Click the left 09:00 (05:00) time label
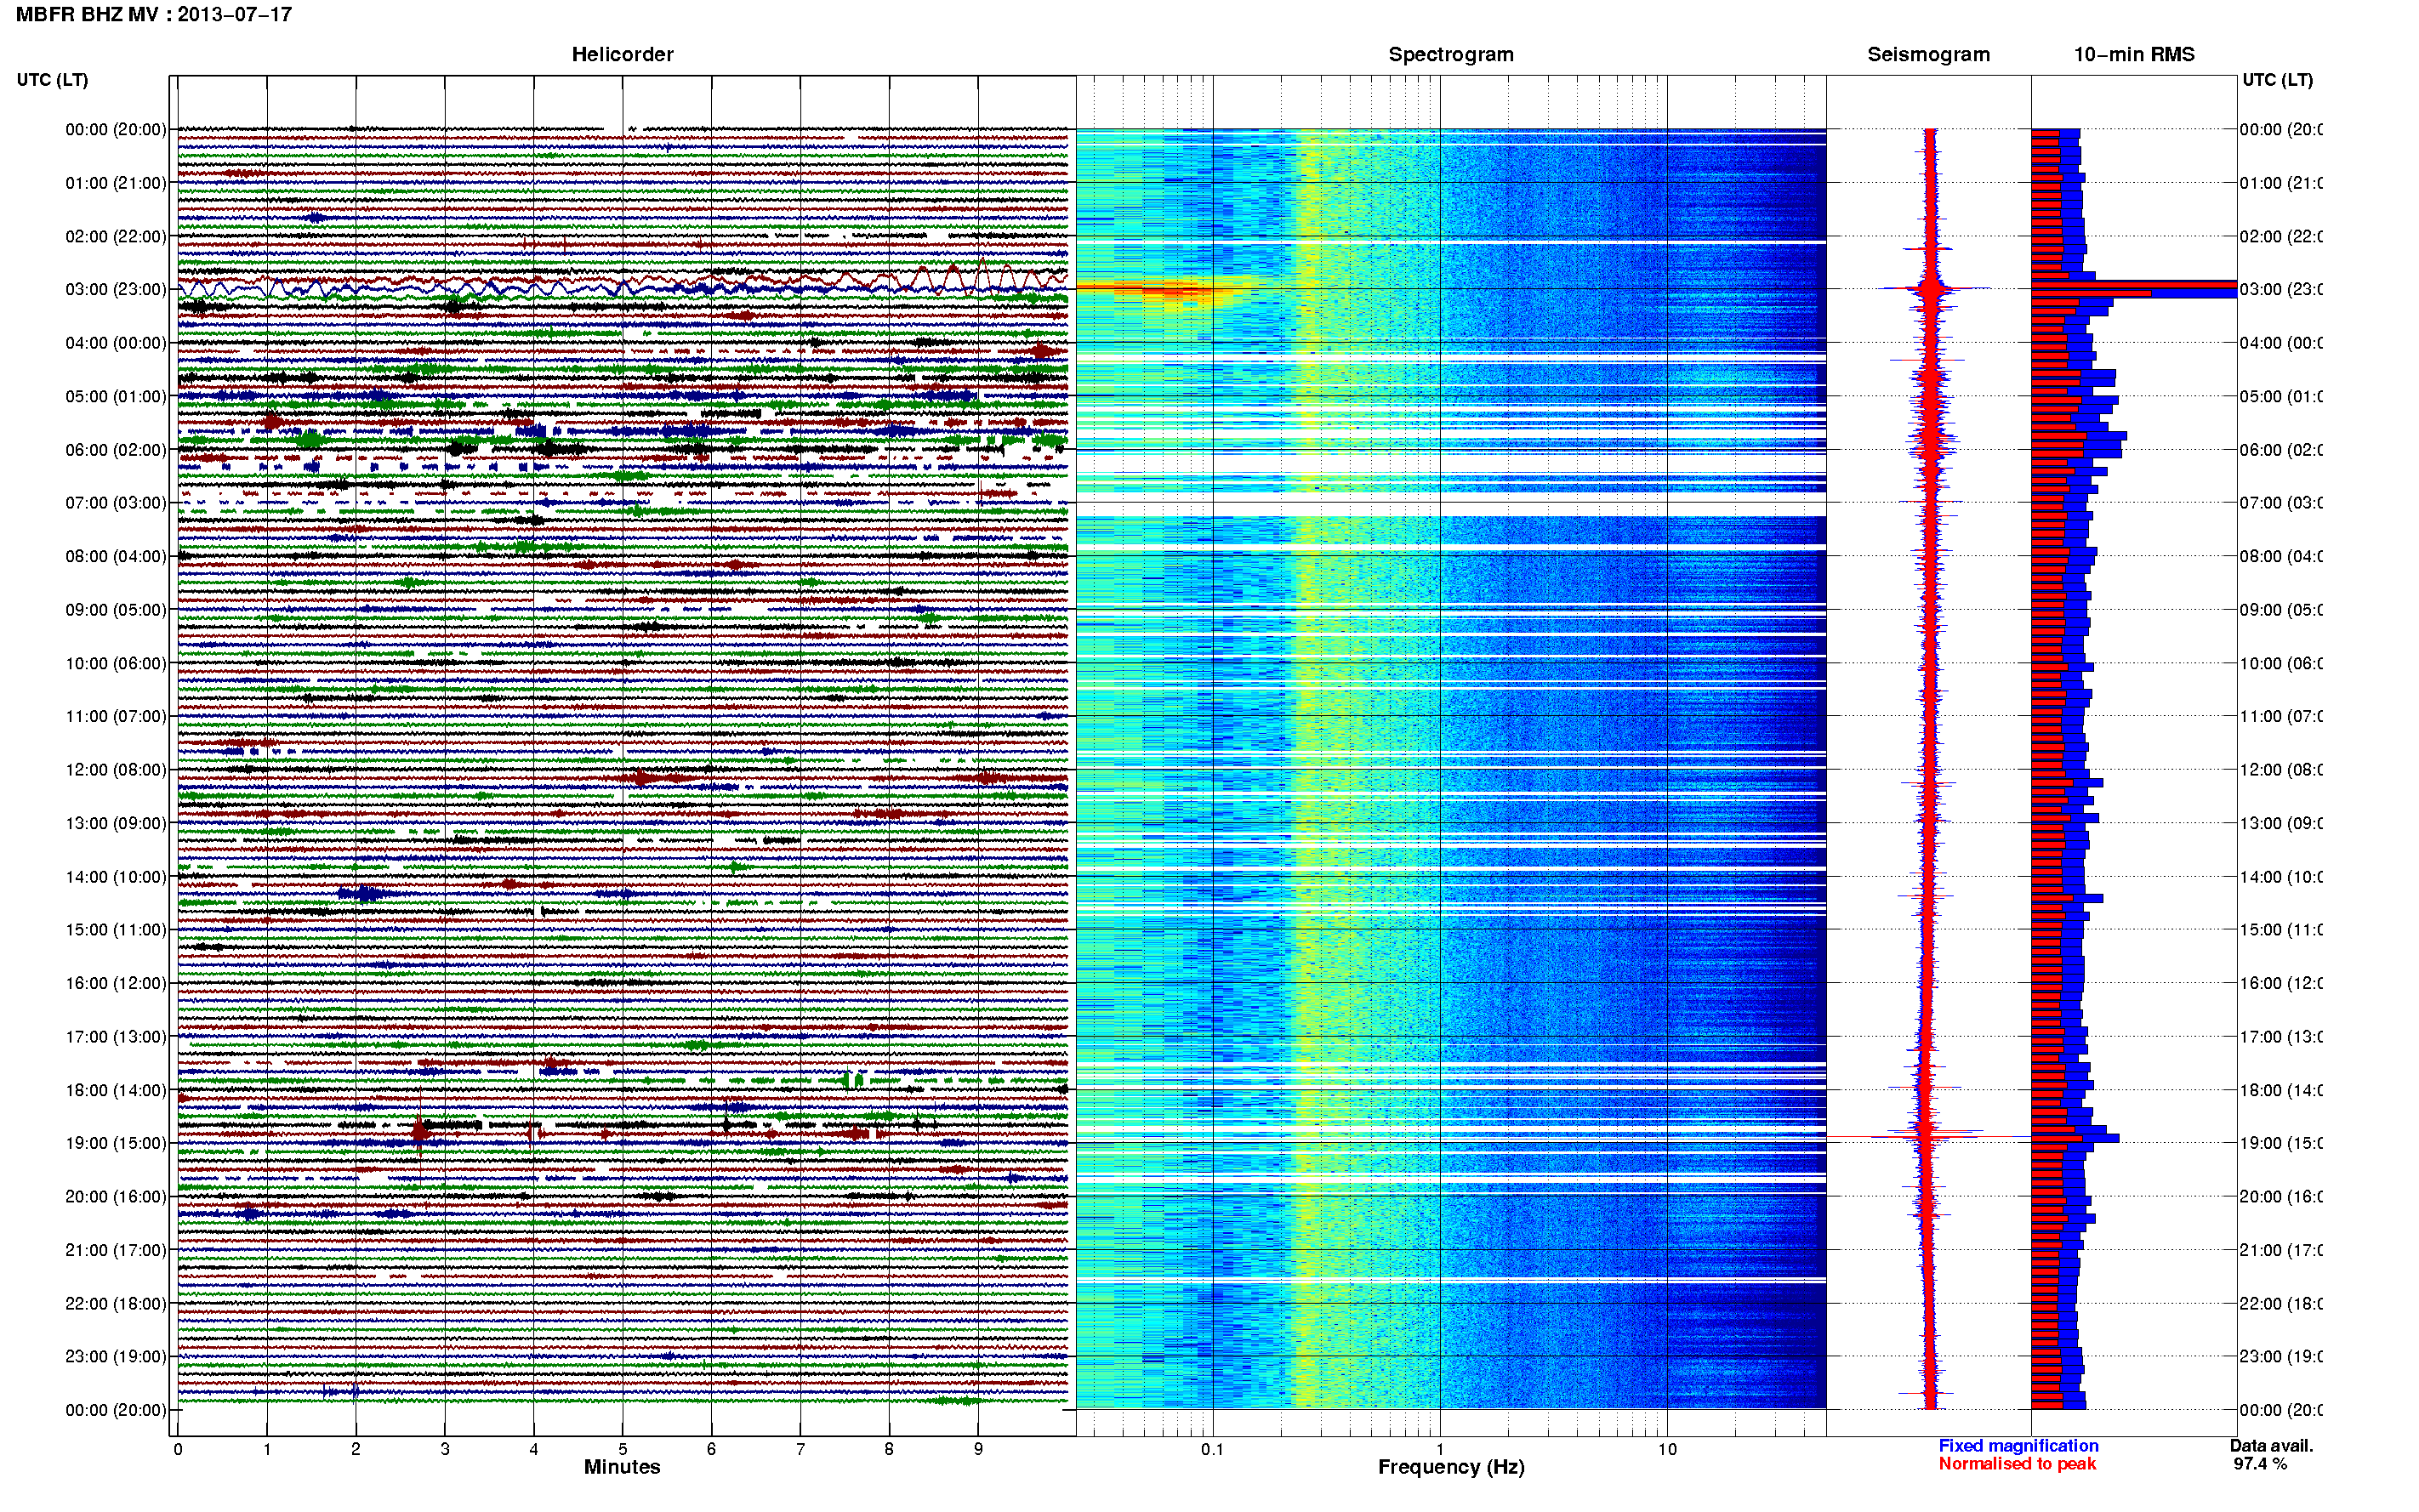The width and height of the screenshot is (2419, 1512). point(116,610)
